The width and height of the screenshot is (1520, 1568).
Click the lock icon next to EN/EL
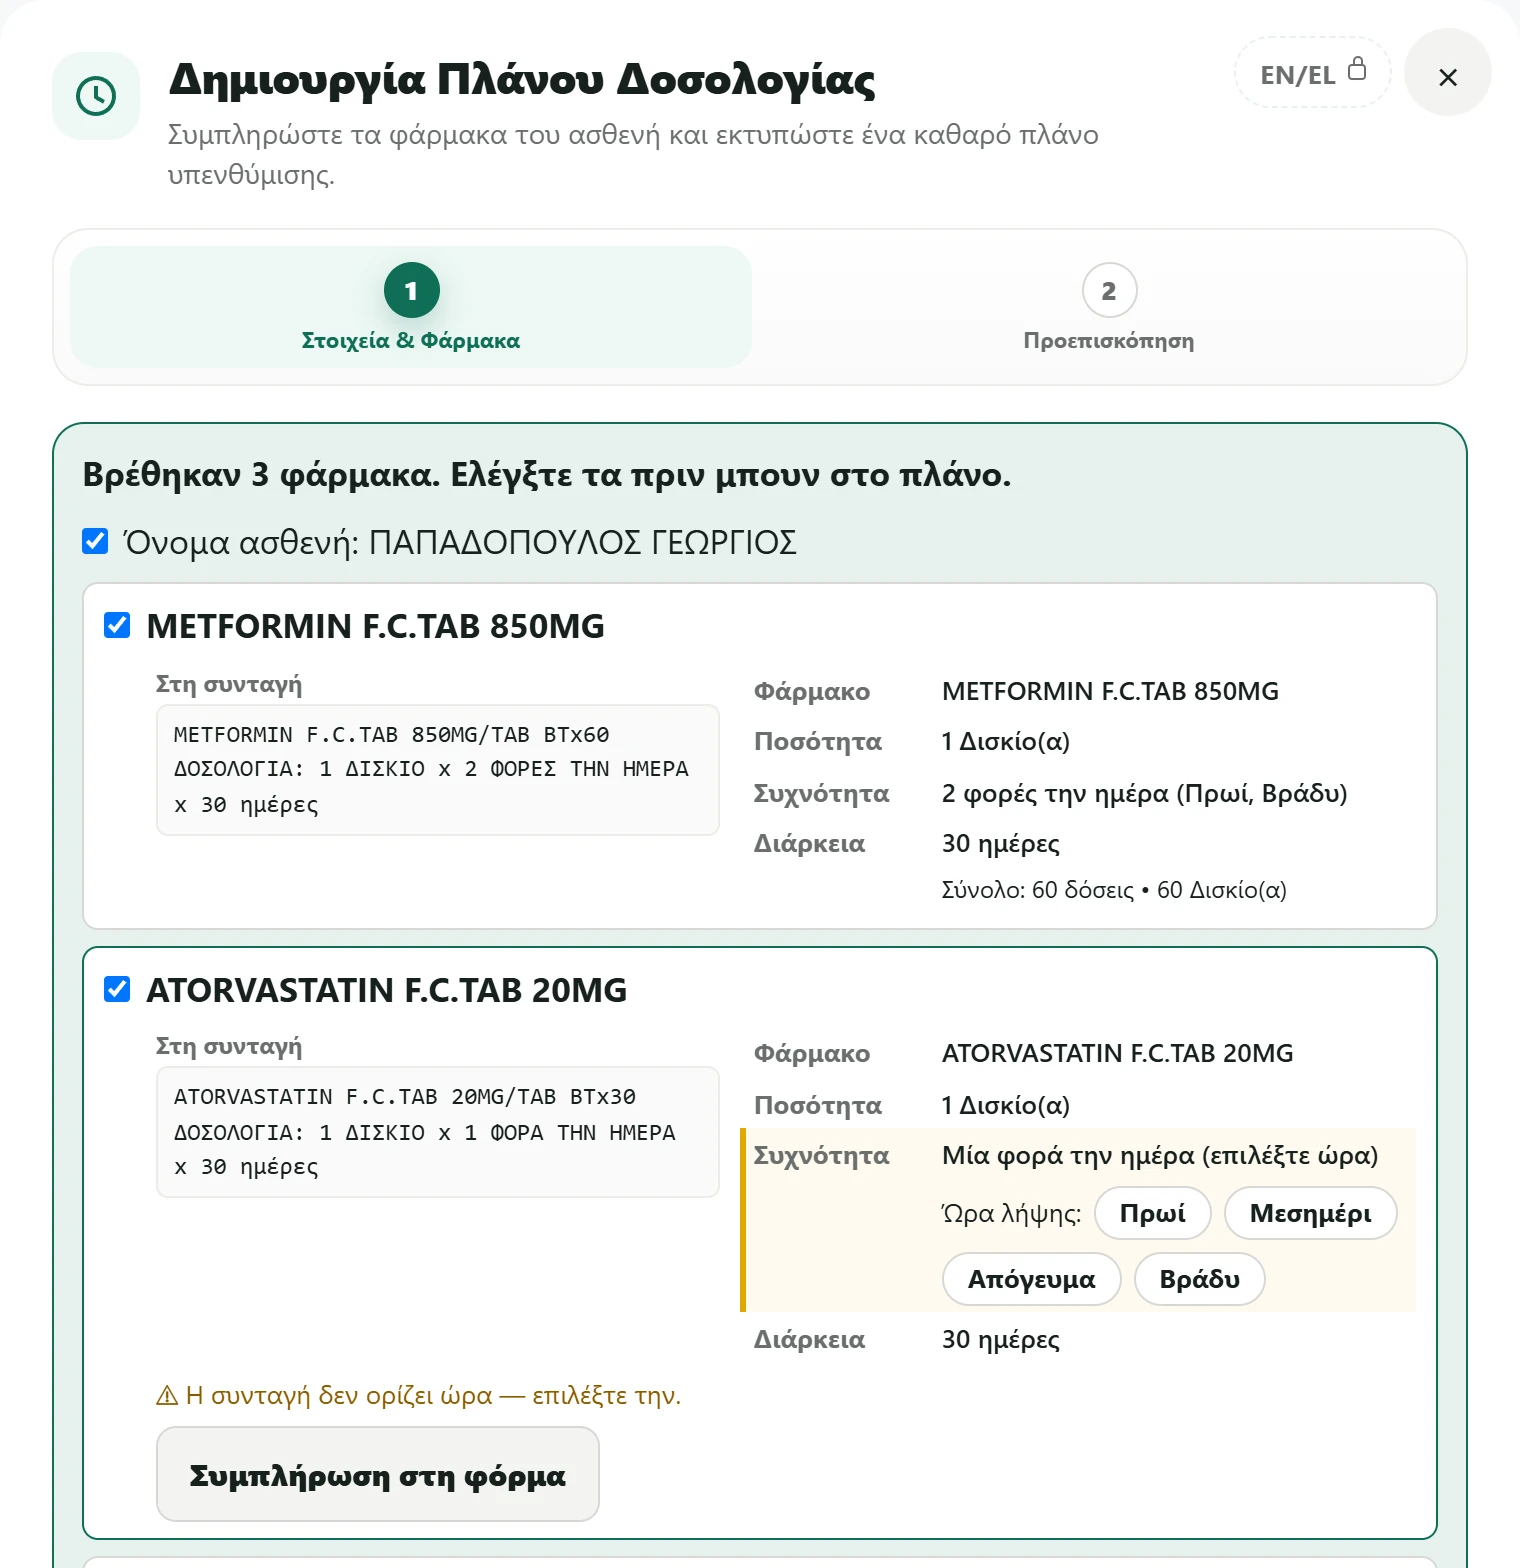click(x=1357, y=68)
